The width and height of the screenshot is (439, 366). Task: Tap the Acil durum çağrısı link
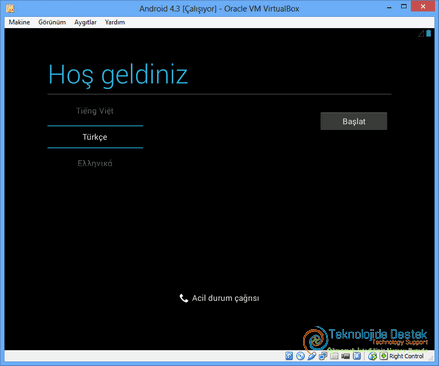(x=219, y=298)
